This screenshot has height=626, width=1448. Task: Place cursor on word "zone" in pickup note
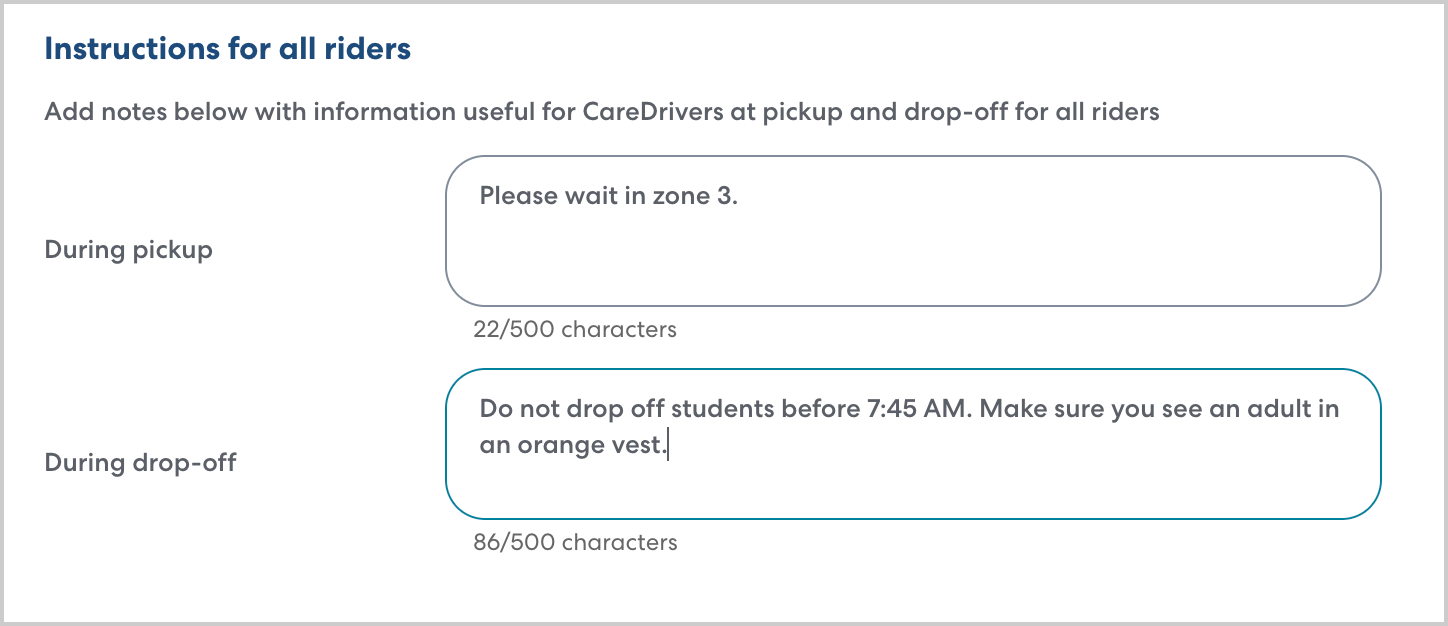(x=682, y=196)
